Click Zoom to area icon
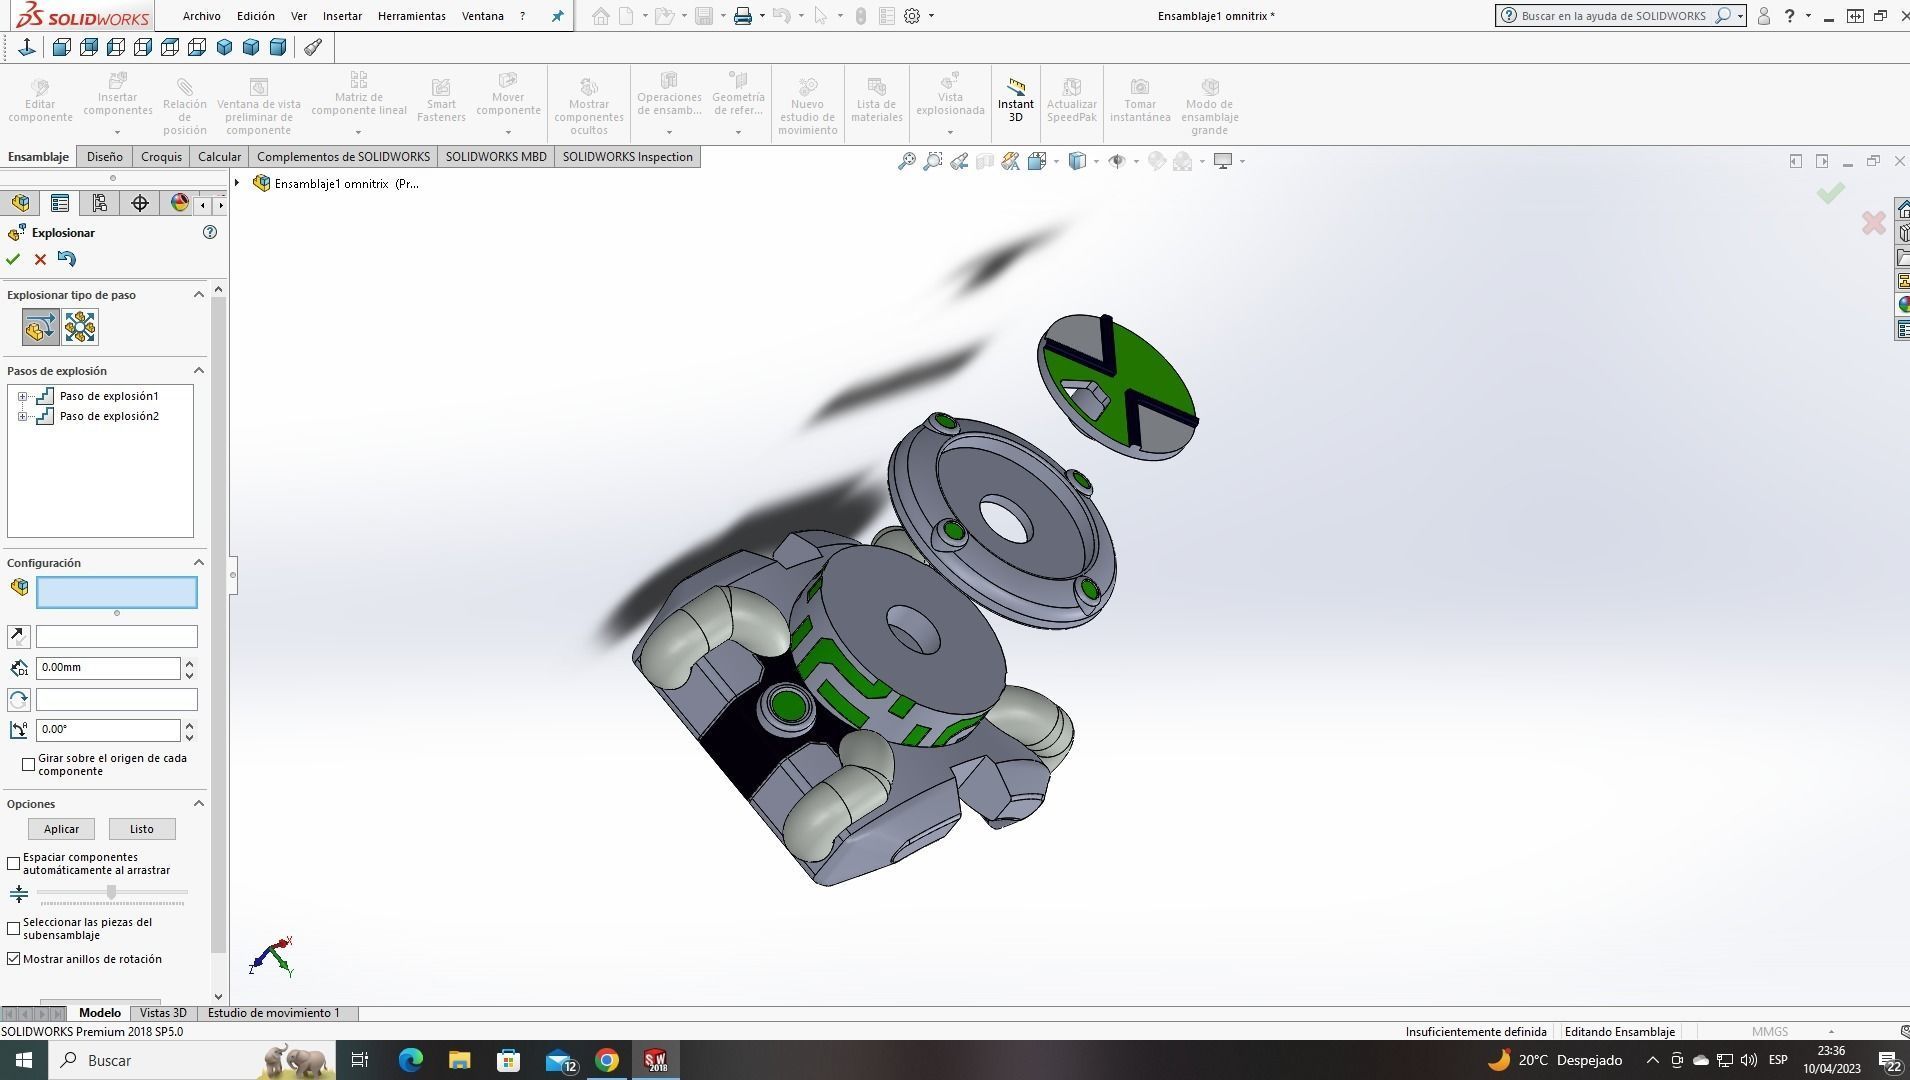This screenshot has width=1910, height=1080. [x=932, y=161]
